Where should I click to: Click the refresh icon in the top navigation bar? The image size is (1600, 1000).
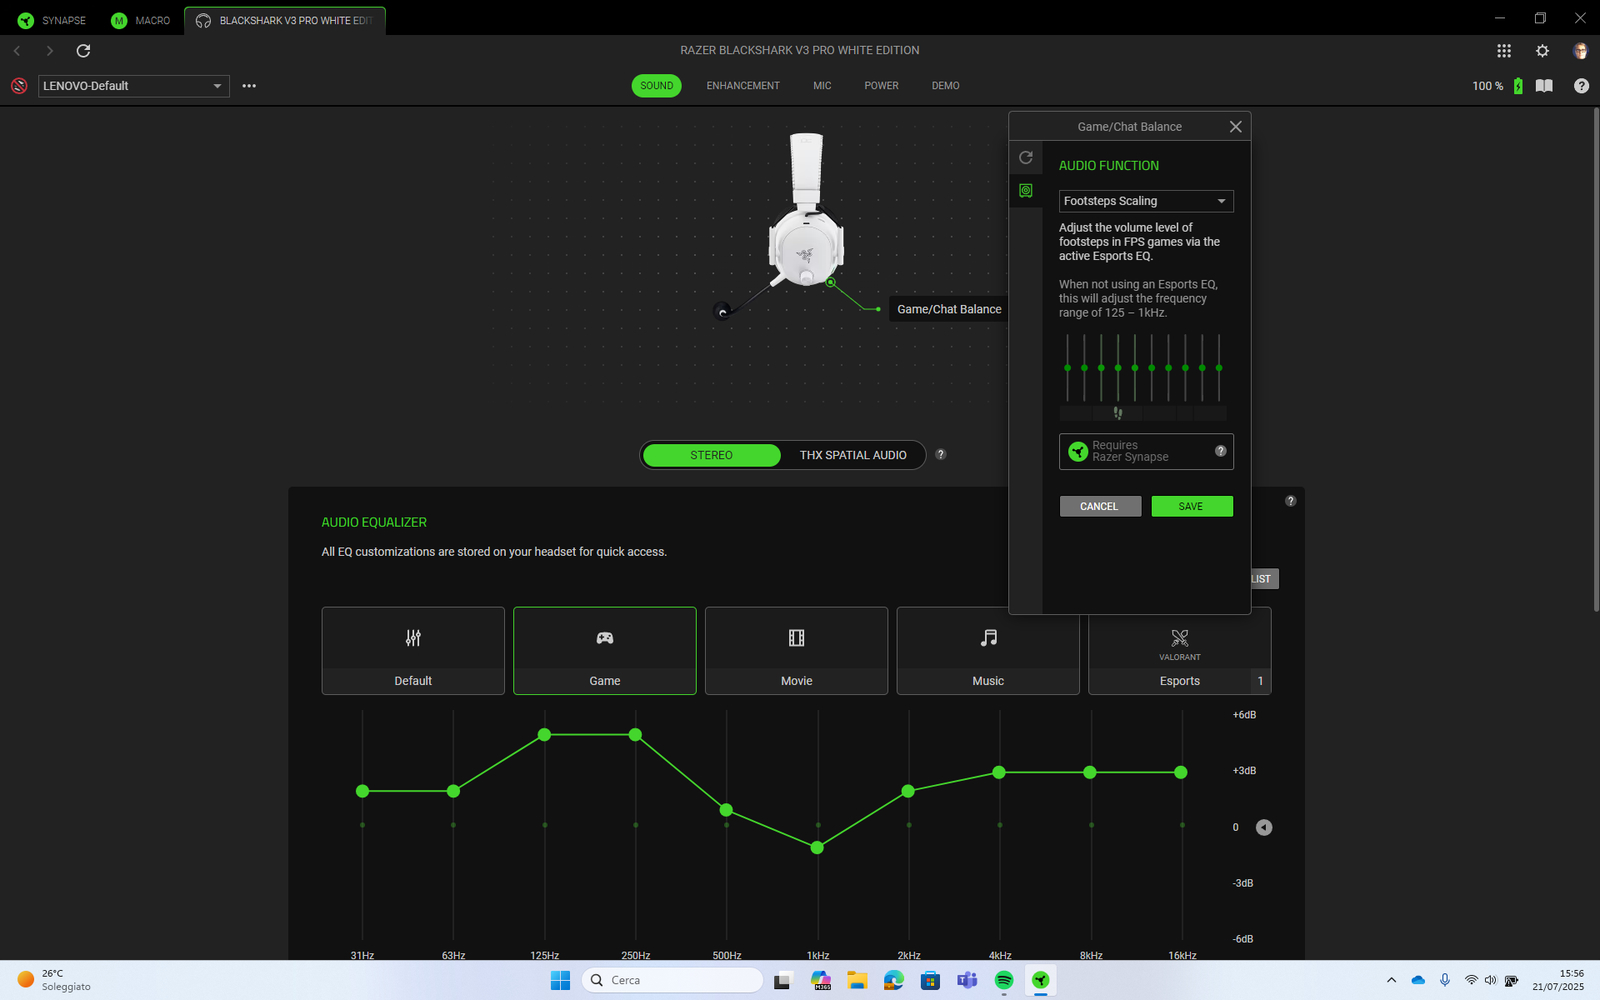click(84, 51)
